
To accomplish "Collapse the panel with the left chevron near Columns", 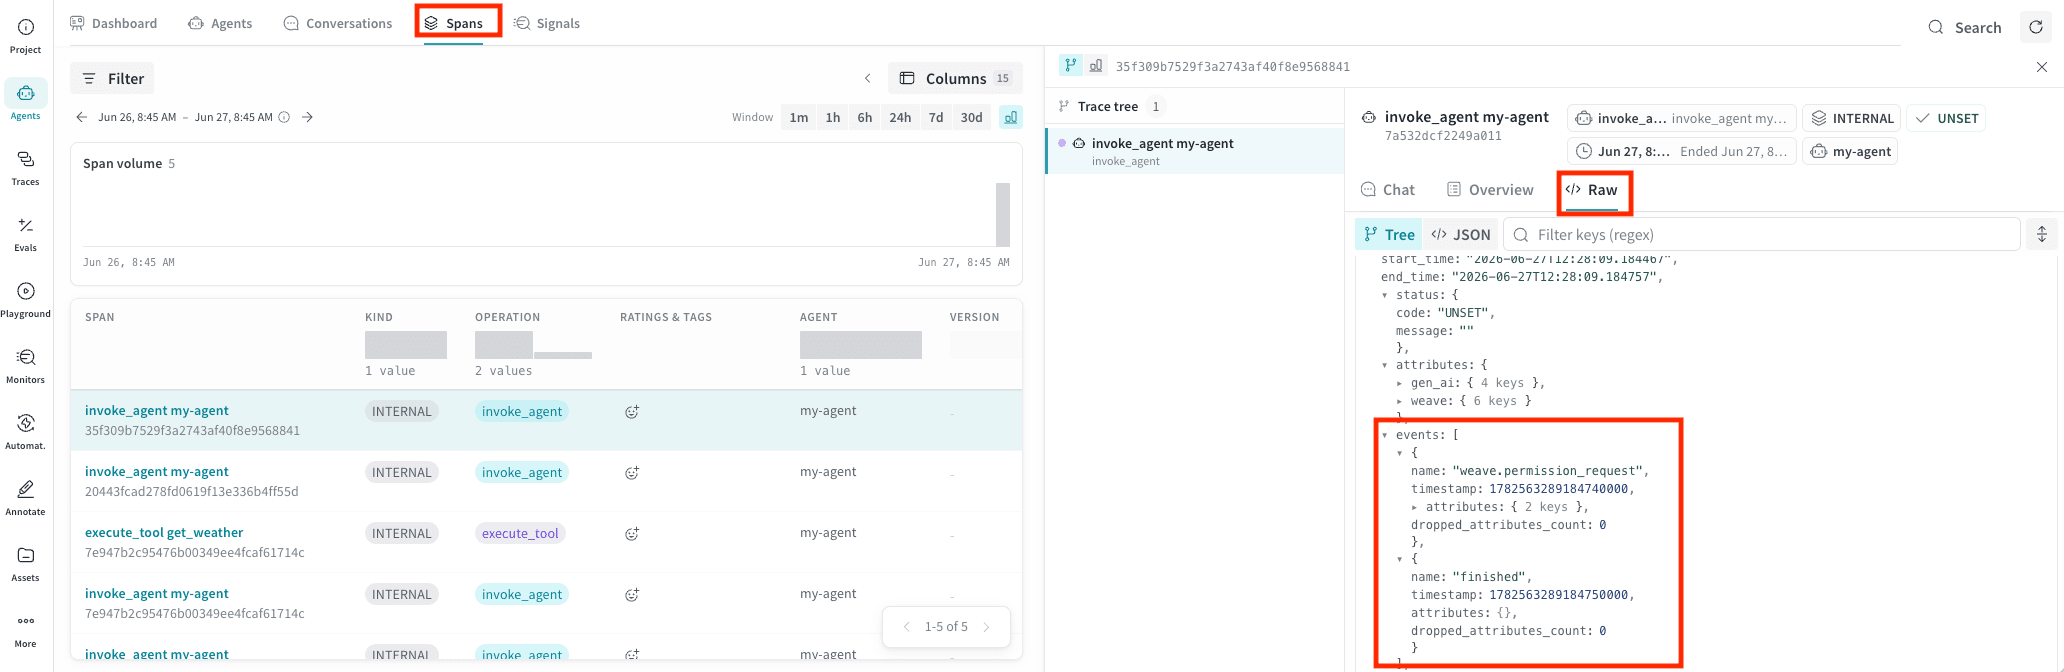I will (x=868, y=78).
